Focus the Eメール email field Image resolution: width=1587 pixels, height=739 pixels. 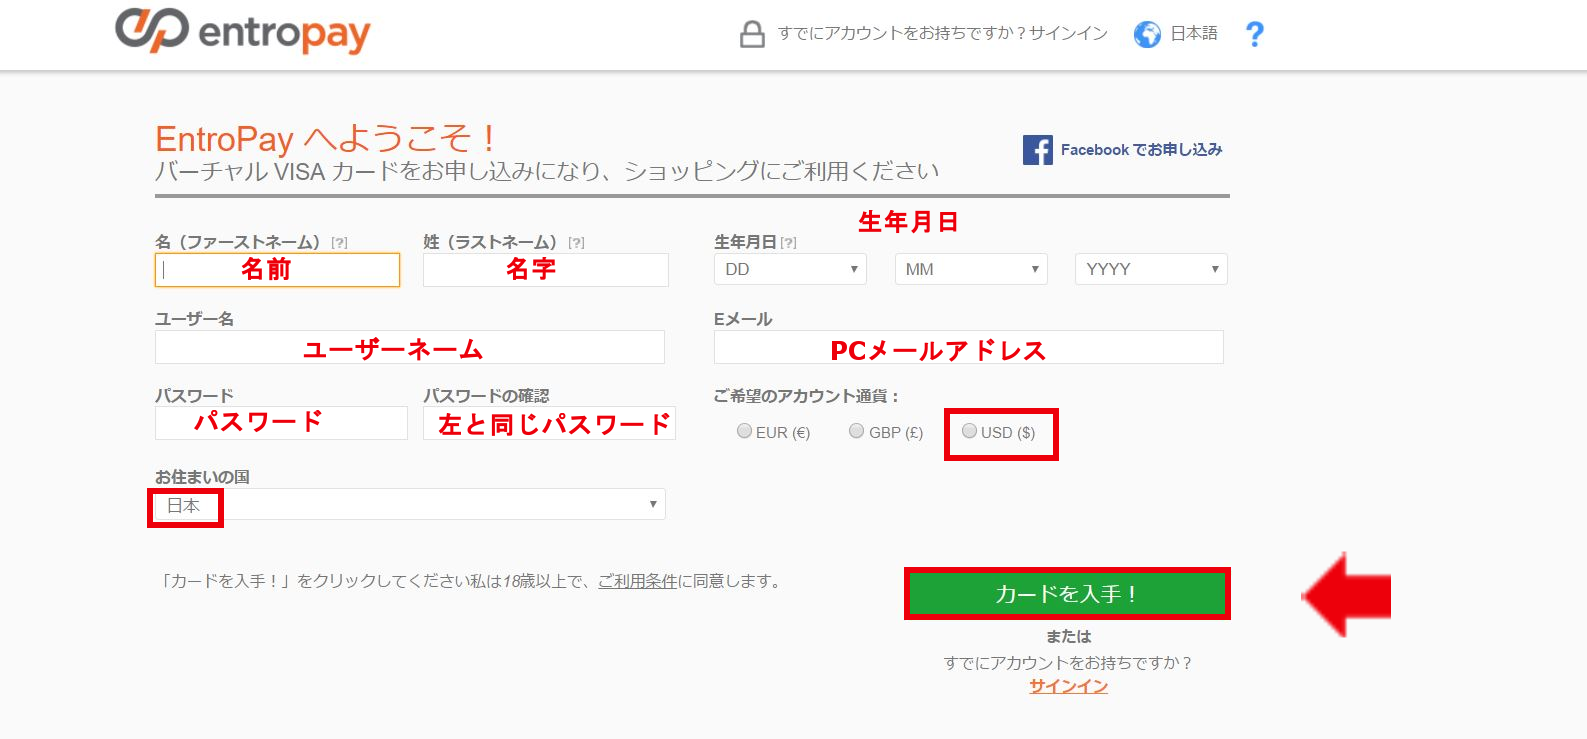click(x=969, y=347)
